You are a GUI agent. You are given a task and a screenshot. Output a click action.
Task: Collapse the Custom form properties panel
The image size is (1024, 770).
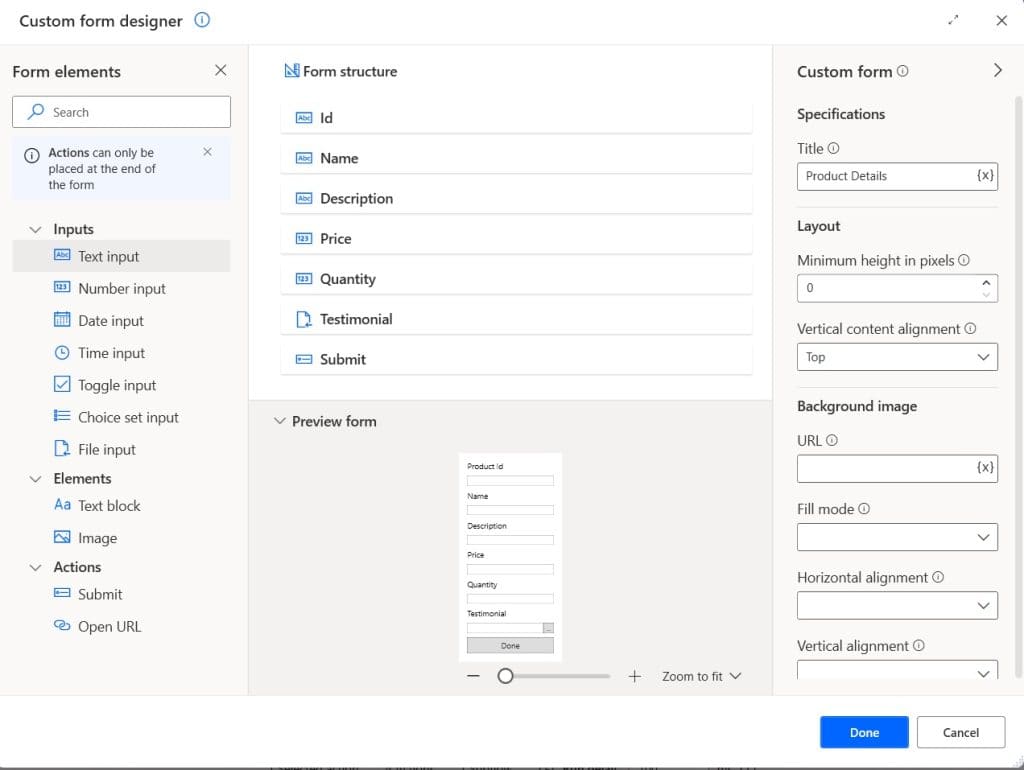[x=997, y=70]
